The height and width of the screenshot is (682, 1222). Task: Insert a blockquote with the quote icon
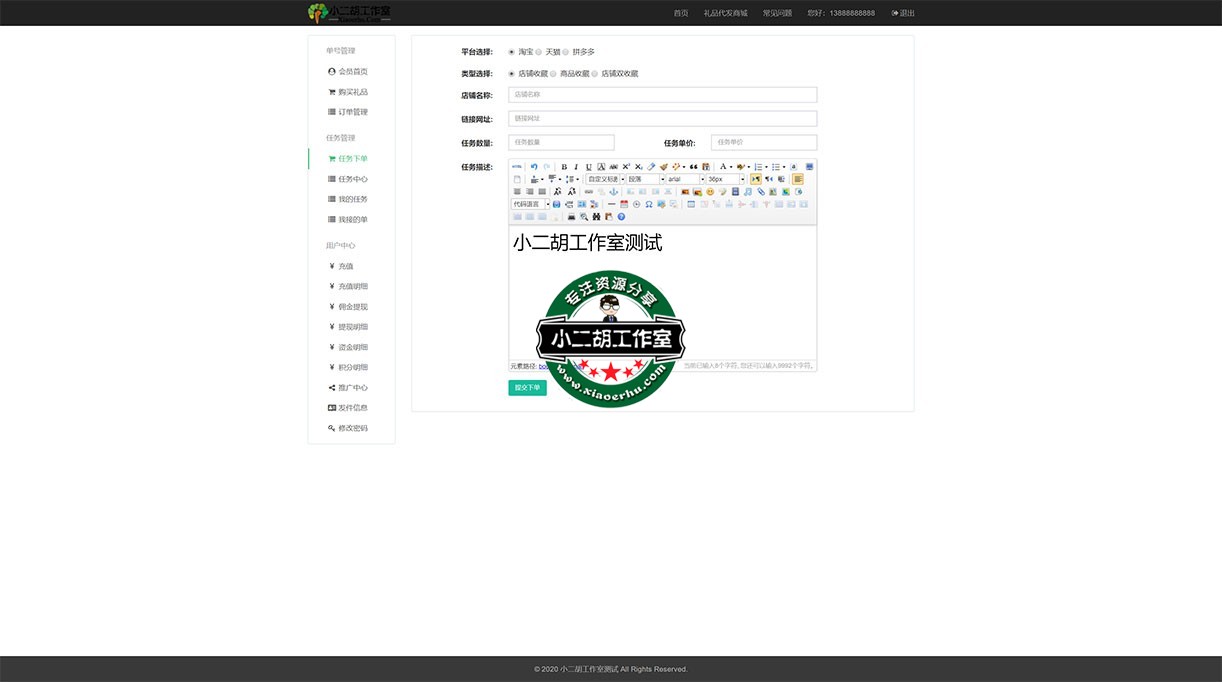coord(694,167)
